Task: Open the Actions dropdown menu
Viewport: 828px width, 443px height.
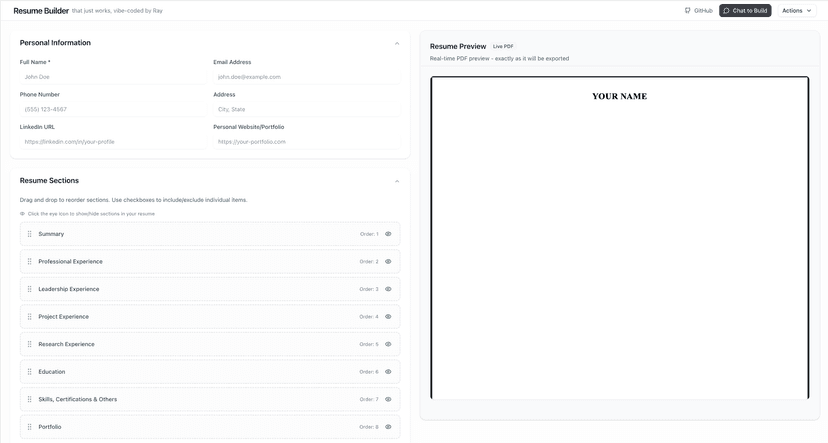Action: pos(797,11)
